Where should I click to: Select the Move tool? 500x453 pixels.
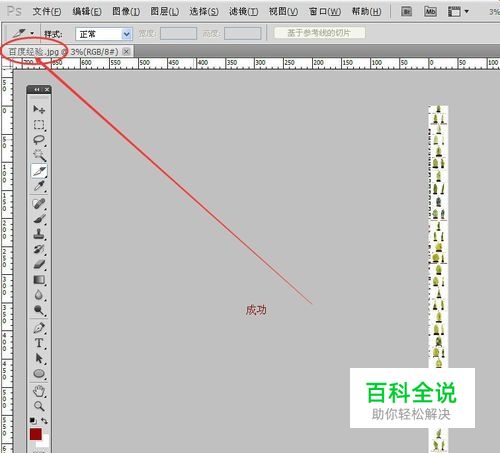[x=39, y=109]
